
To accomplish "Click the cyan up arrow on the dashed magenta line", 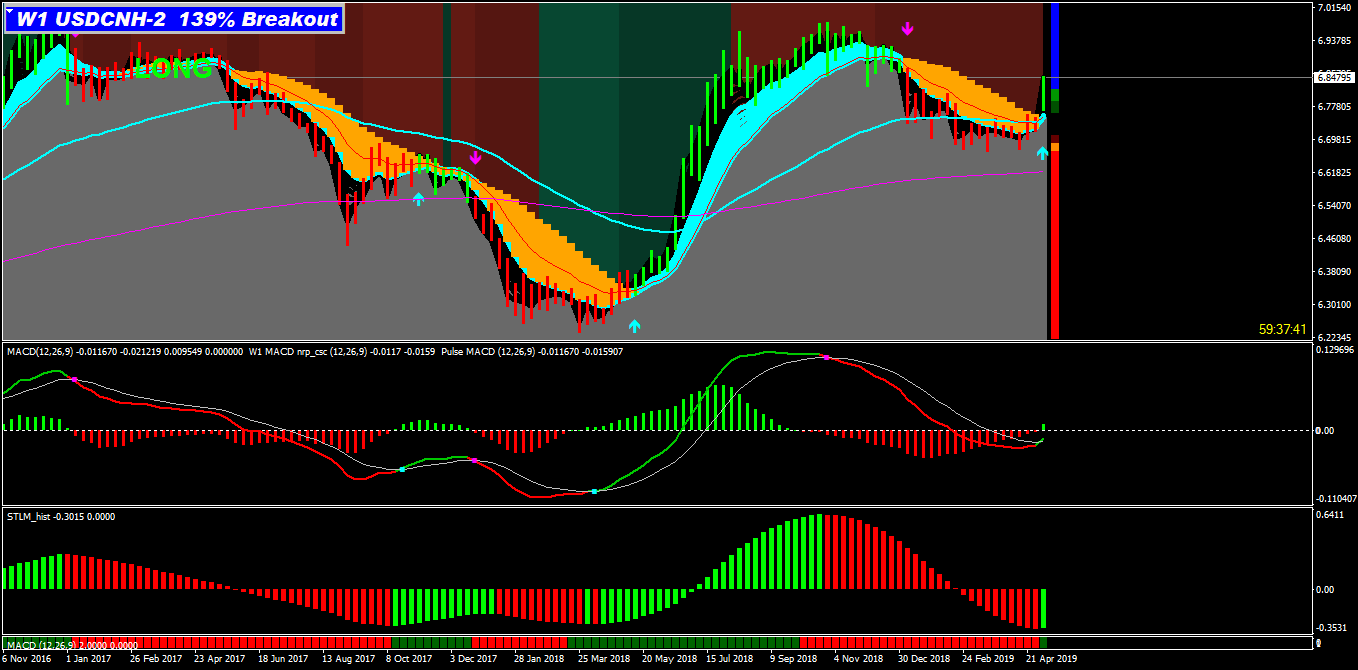I will [x=418, y=198].
